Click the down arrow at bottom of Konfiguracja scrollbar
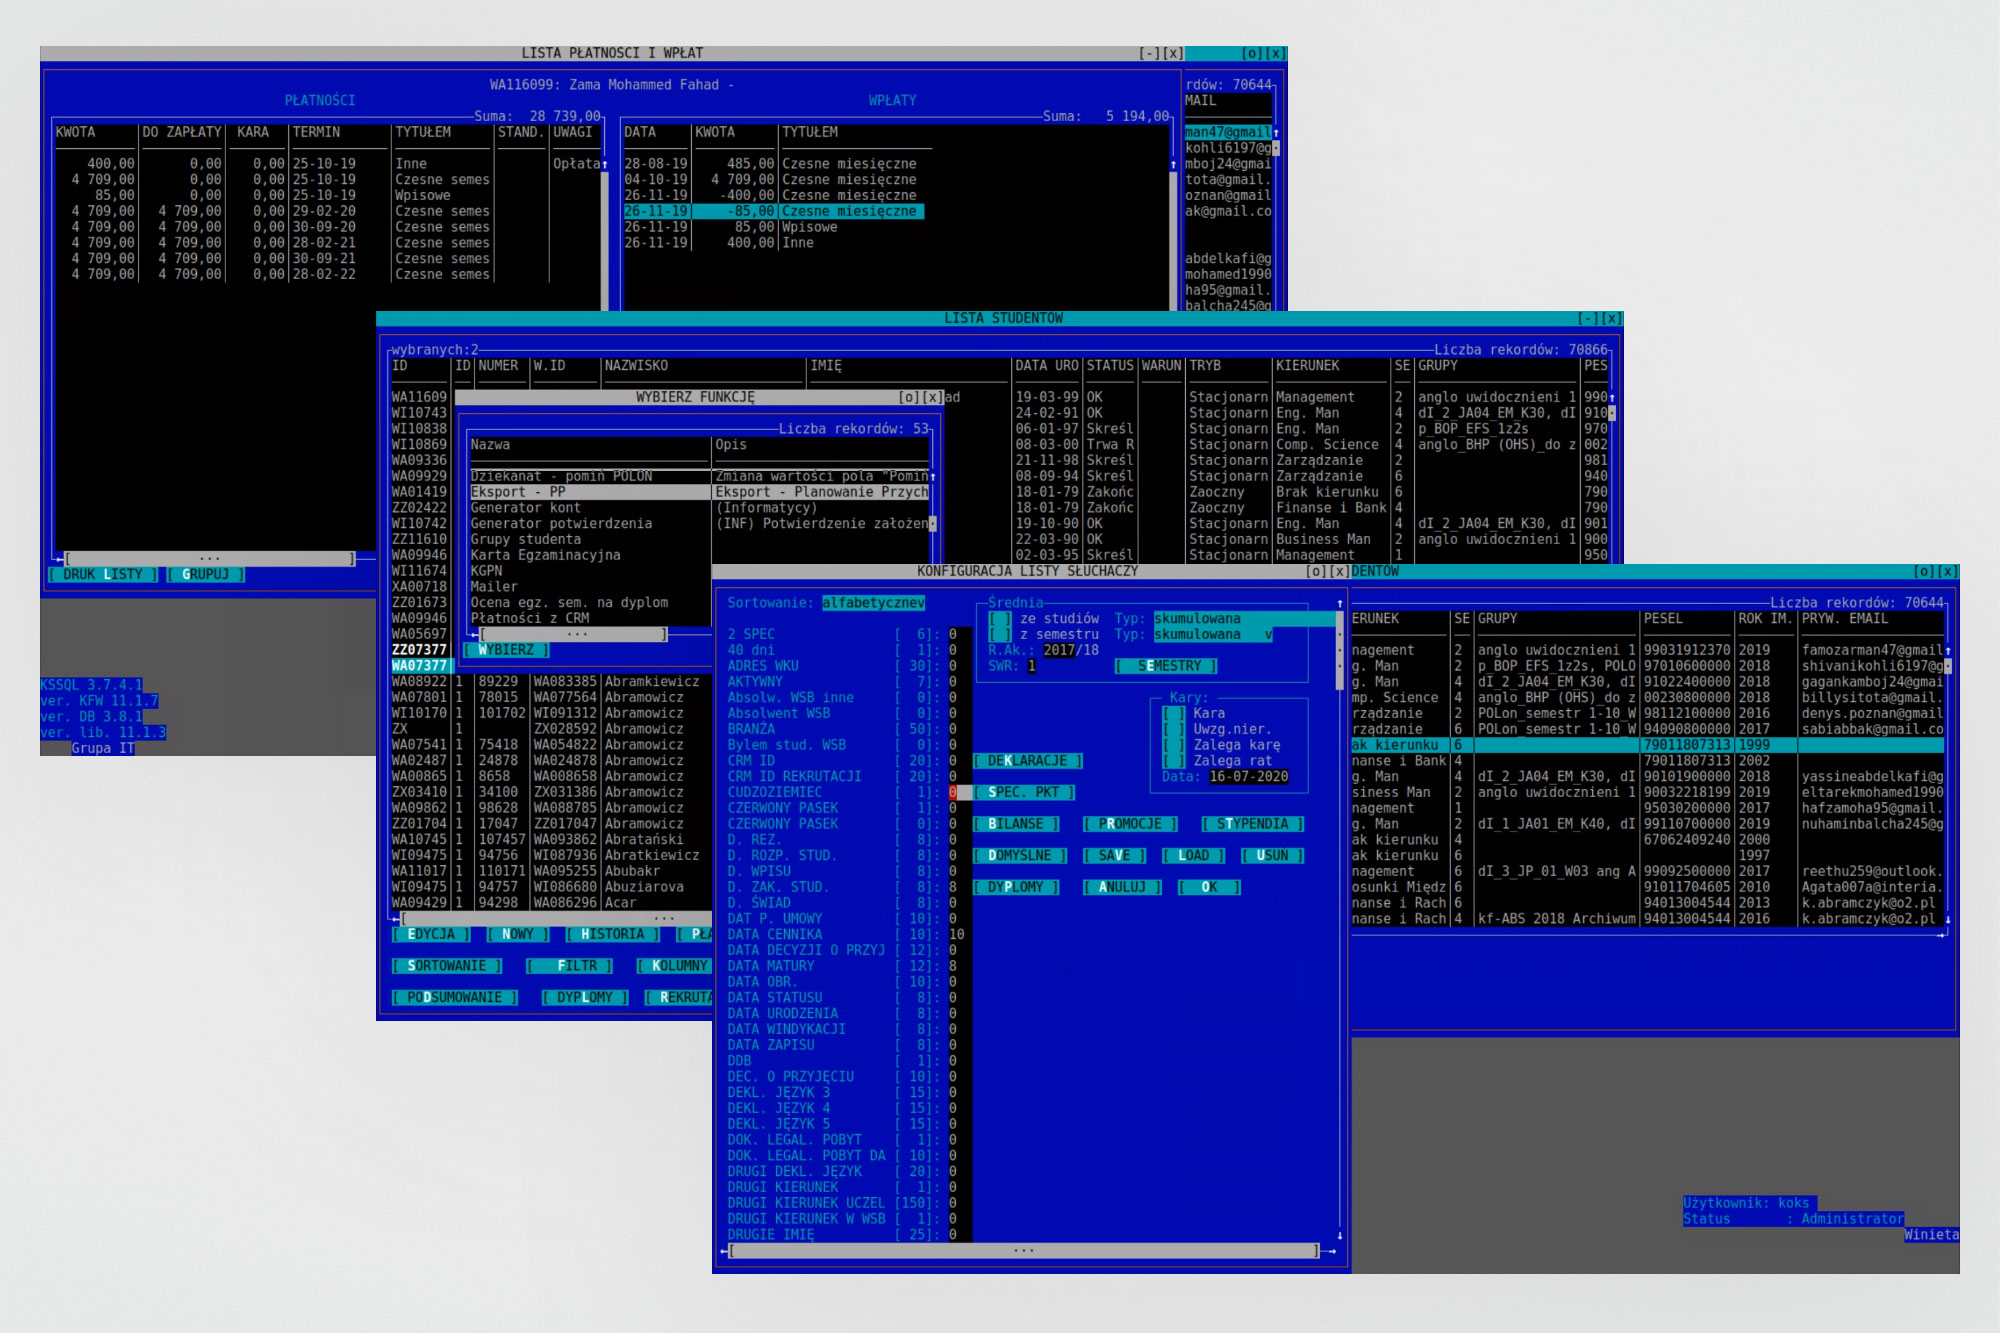 1340,1236
